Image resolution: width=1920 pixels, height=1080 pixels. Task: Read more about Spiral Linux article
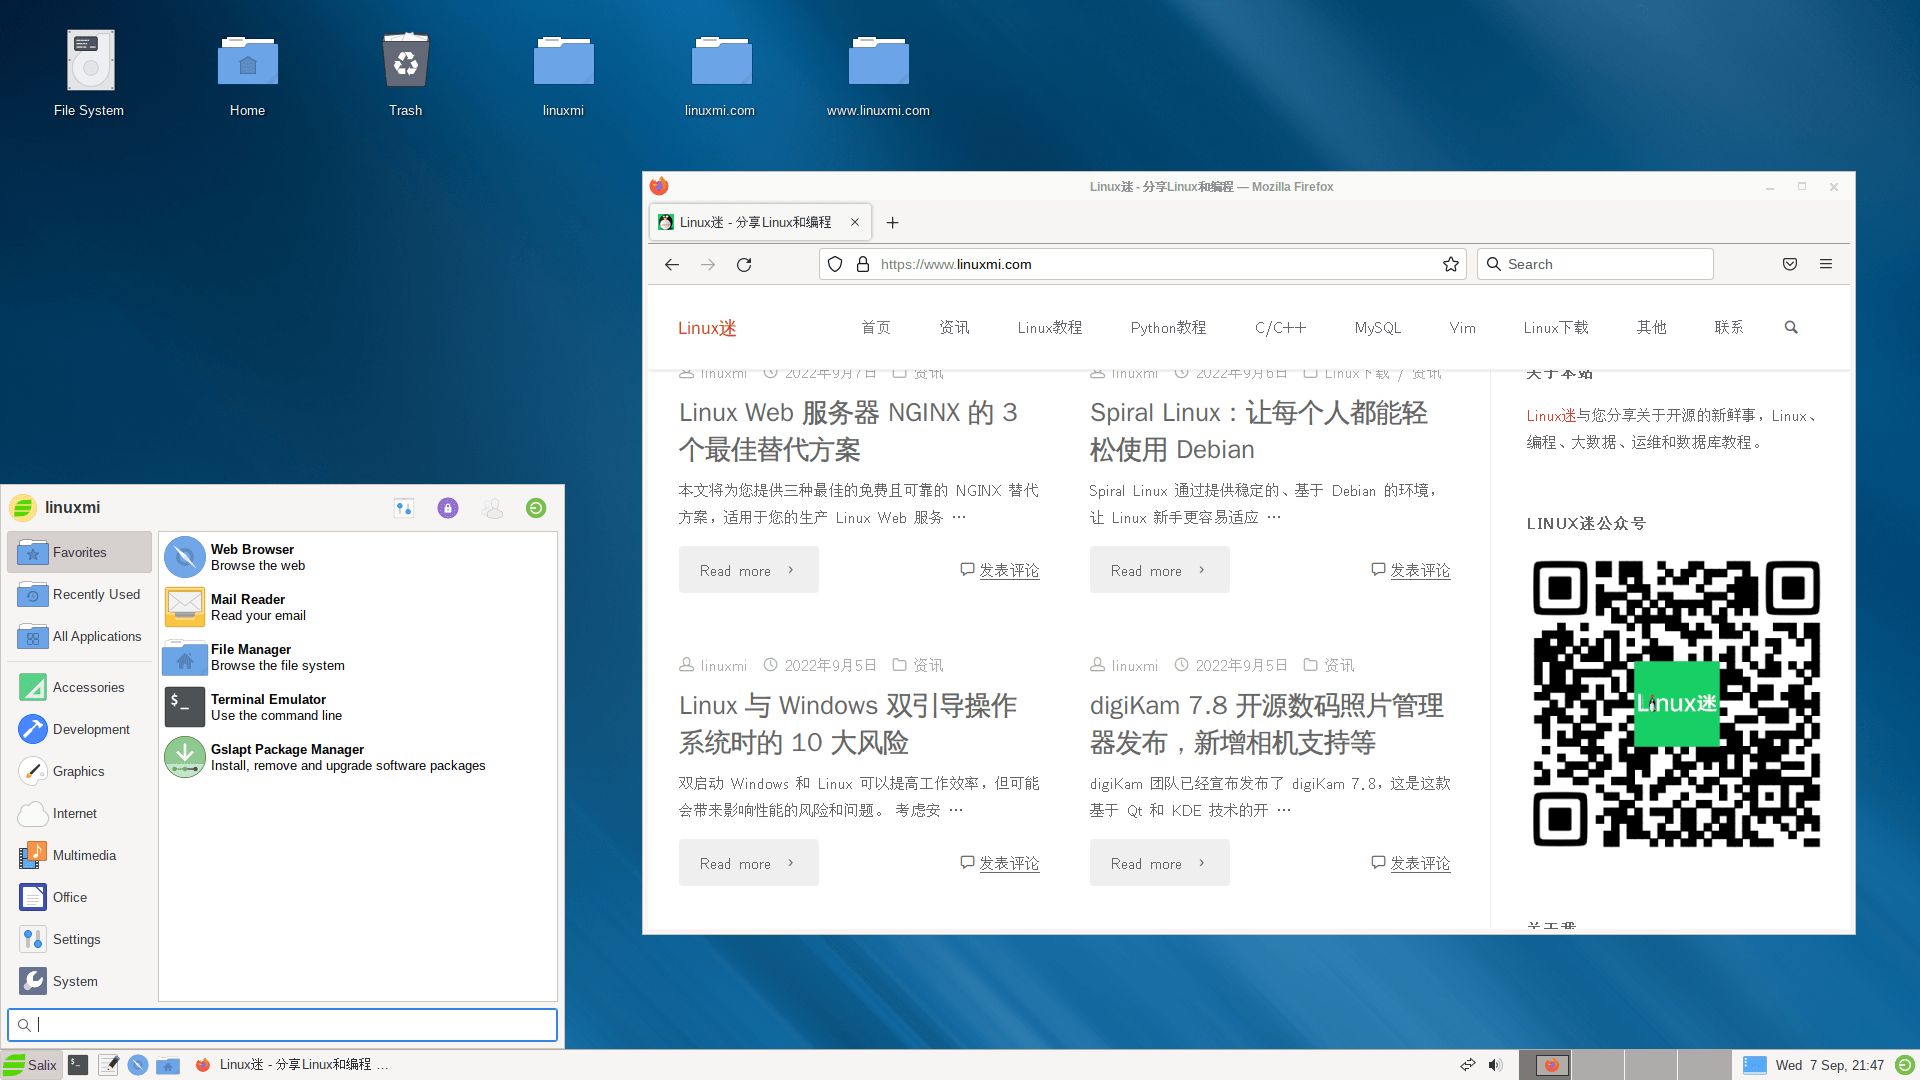click(1158, 569)
